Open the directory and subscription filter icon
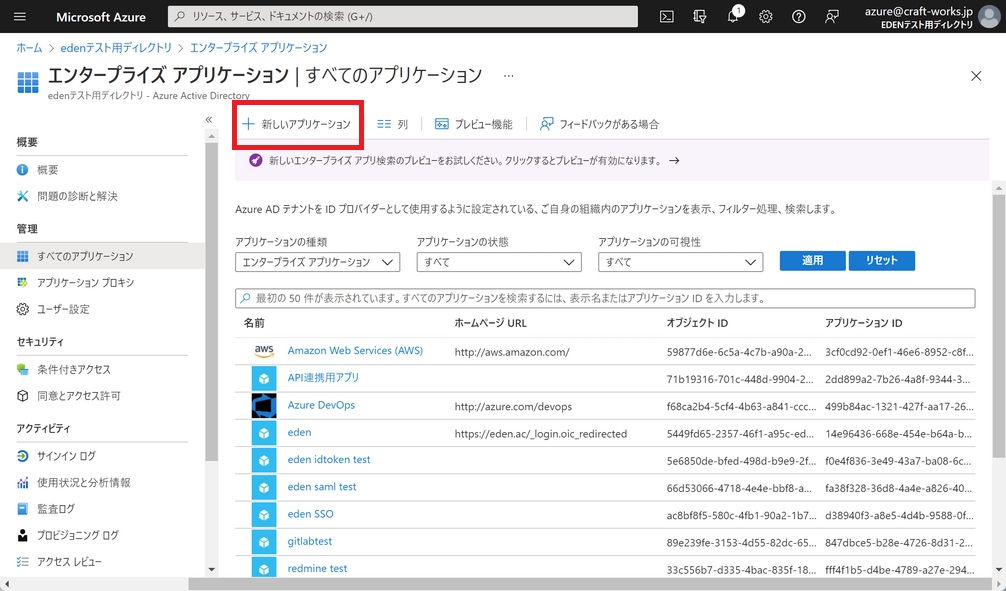The width and height of the screenshot is (1006, 591). pyautogui.click(x=700, y=17)
